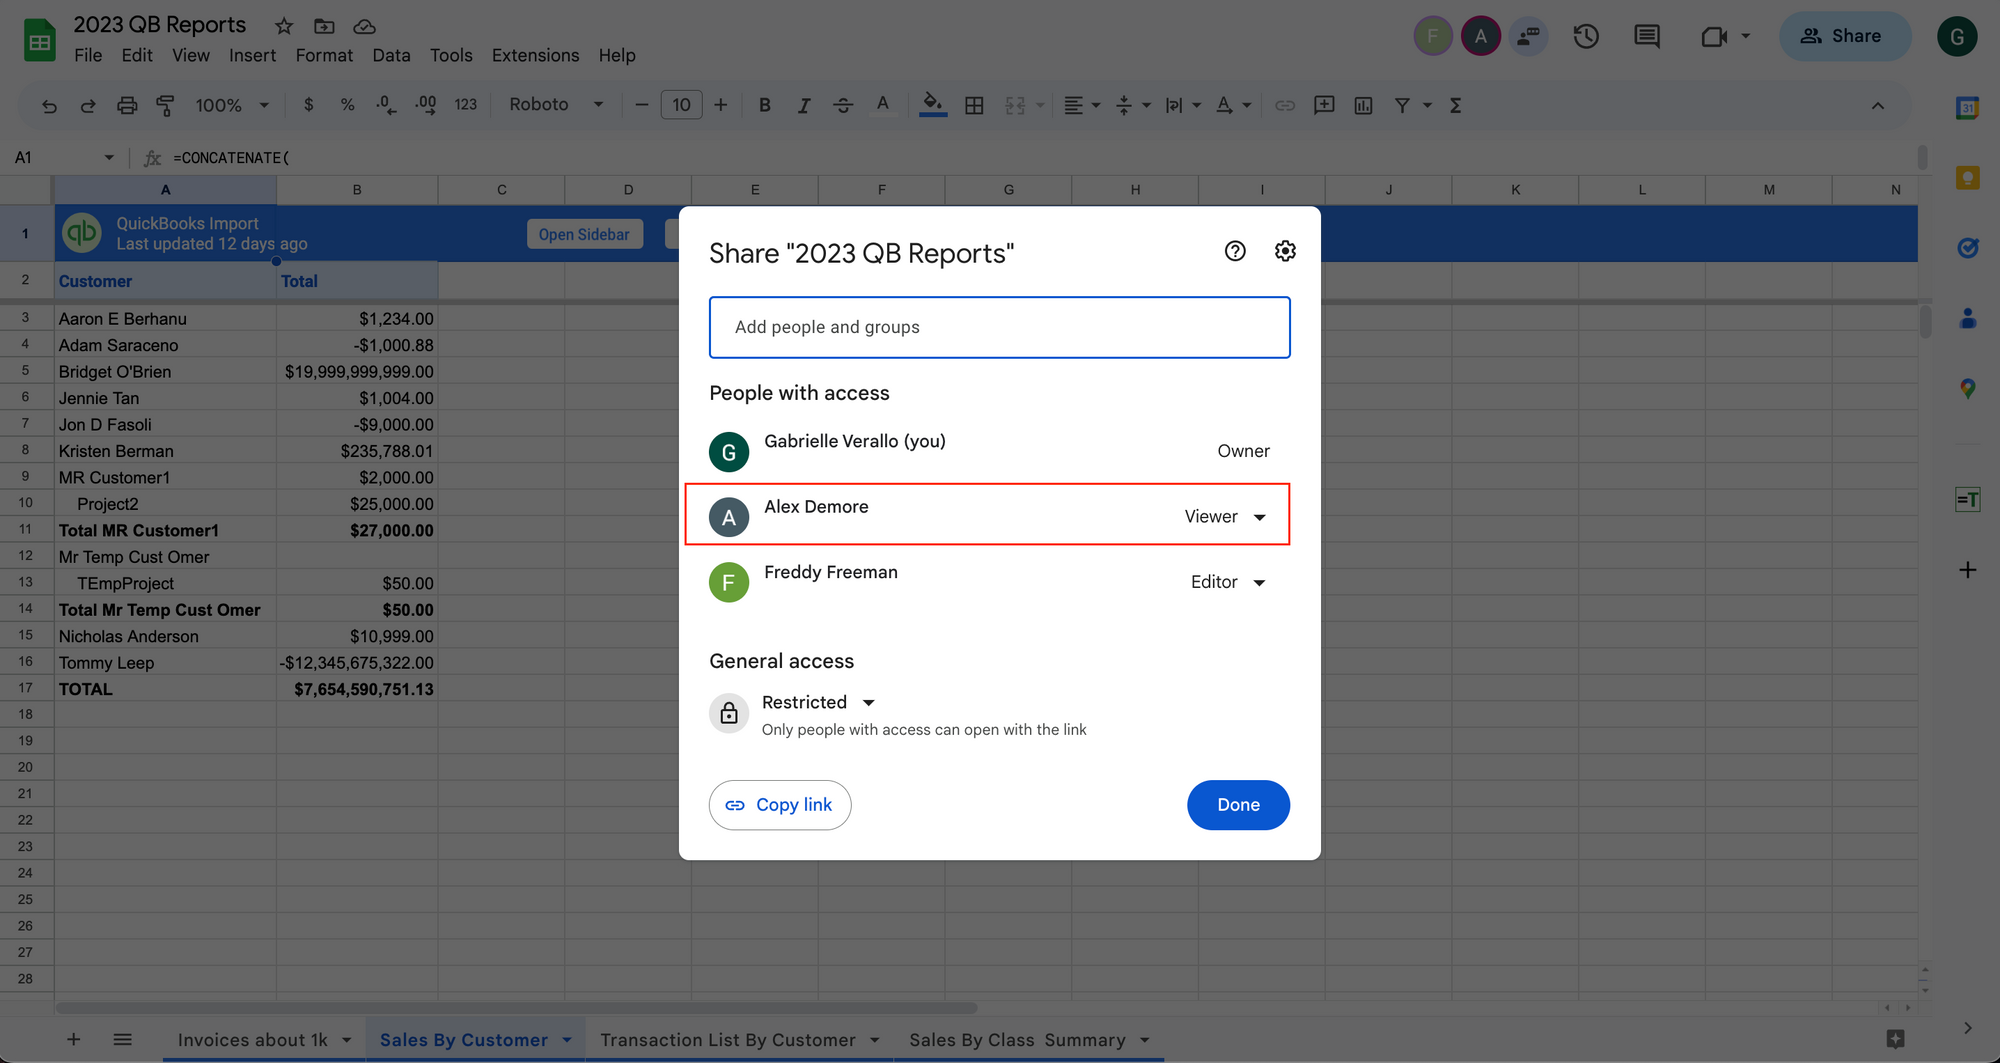Open the Insert menu
Viewport: 2000px width, 1063px height.
click(x=252, y=55)
